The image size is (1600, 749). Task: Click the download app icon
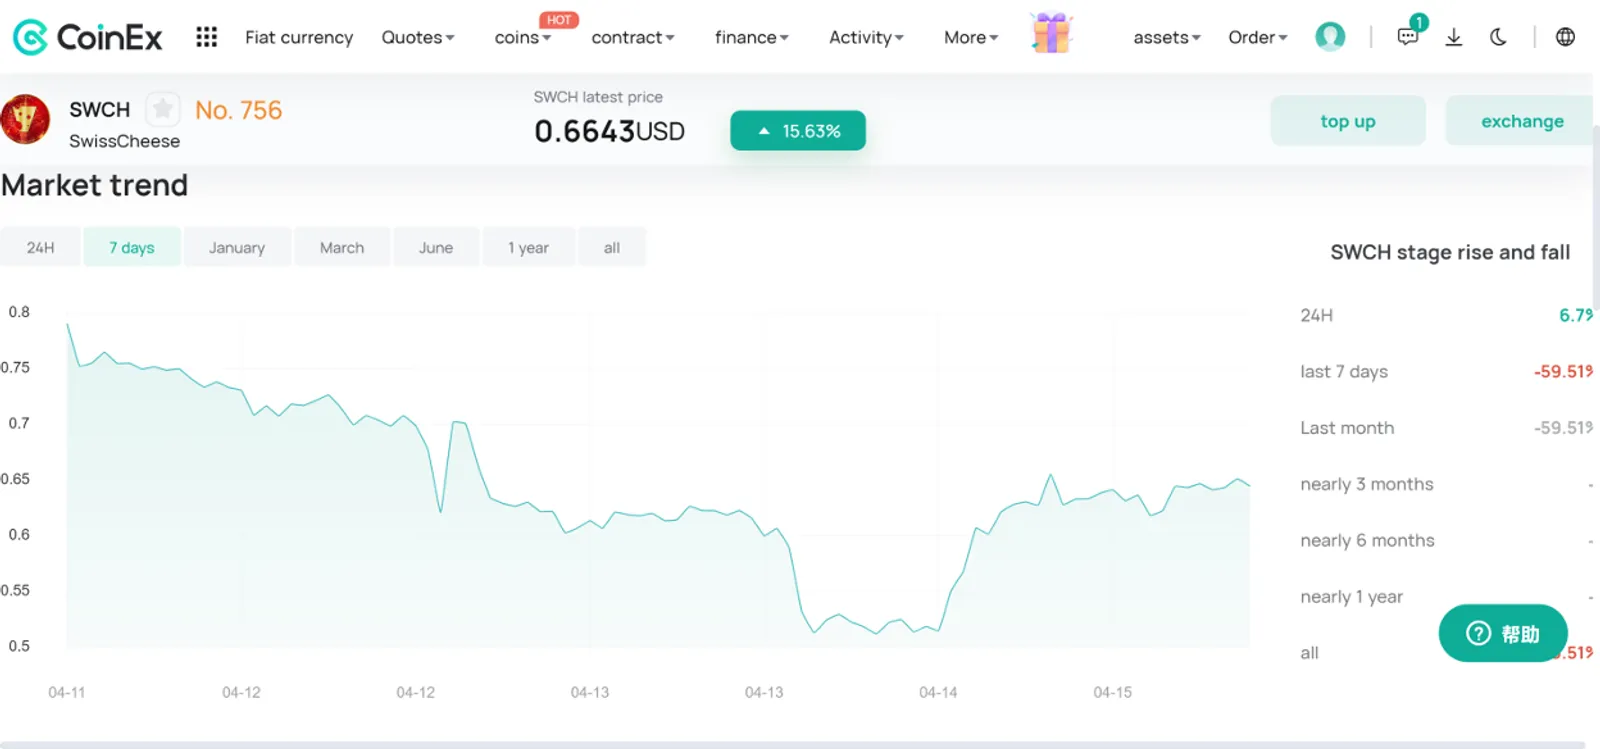(x=1454, y=37)
